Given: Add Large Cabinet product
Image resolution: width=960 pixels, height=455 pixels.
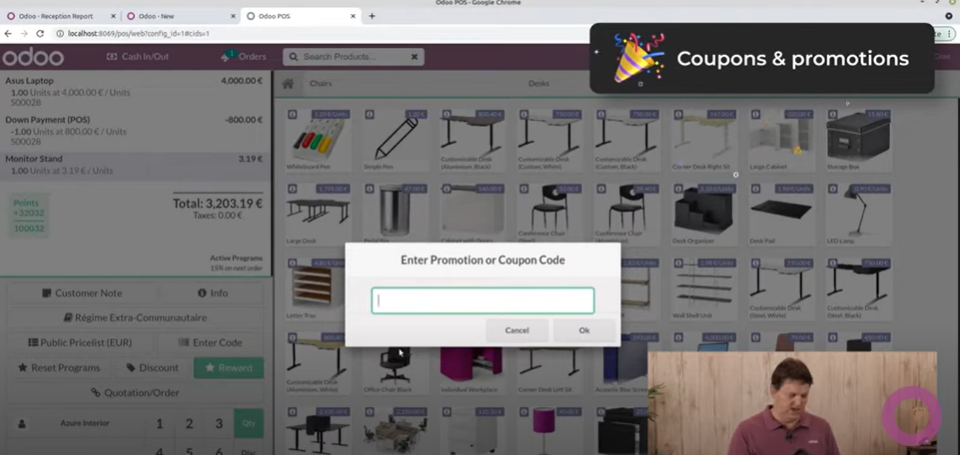Looking at the screenshot, I should pyautogui.click(x=781, y=140).
